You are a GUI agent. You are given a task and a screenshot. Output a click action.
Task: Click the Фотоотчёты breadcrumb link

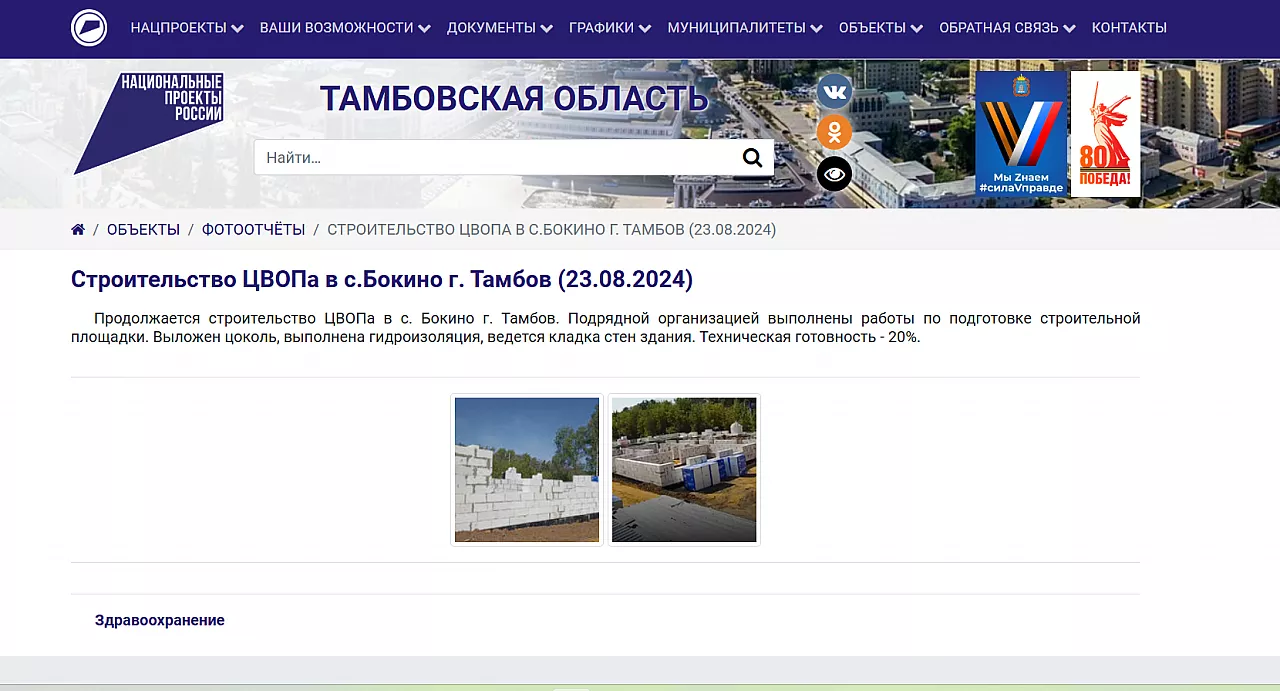point(253,230)
